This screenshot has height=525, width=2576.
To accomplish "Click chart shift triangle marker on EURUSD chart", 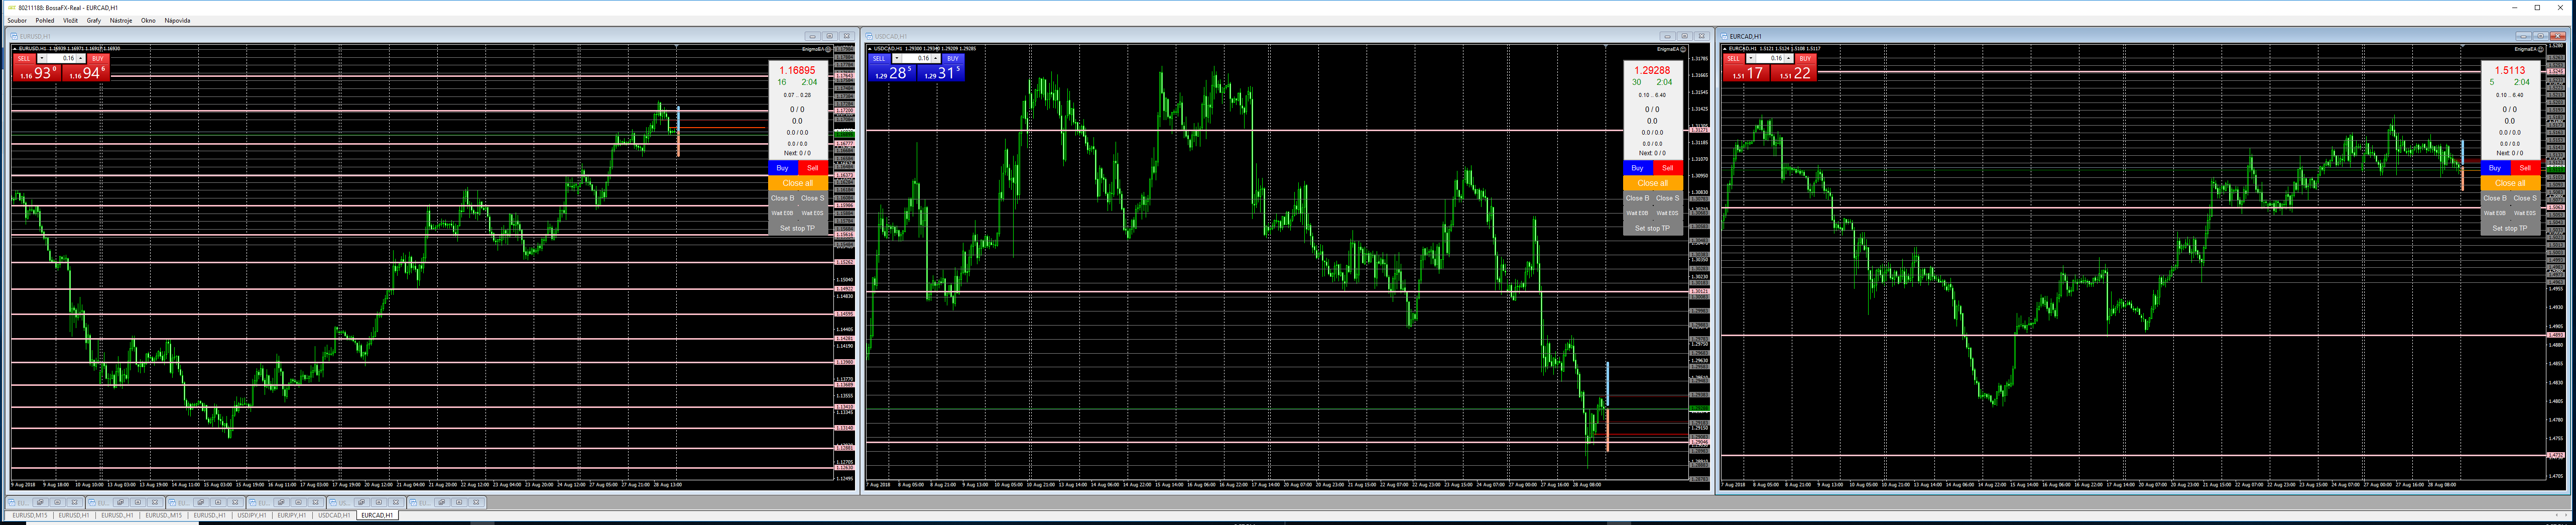I will point(676,47).
